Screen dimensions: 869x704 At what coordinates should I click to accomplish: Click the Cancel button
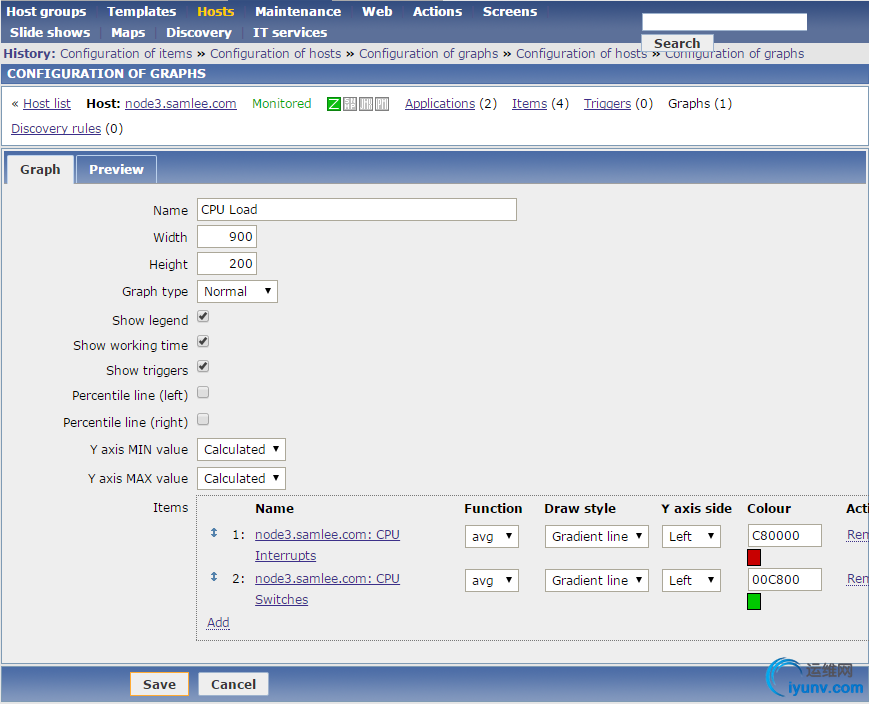pyautogui.click(x=233, y=684)
